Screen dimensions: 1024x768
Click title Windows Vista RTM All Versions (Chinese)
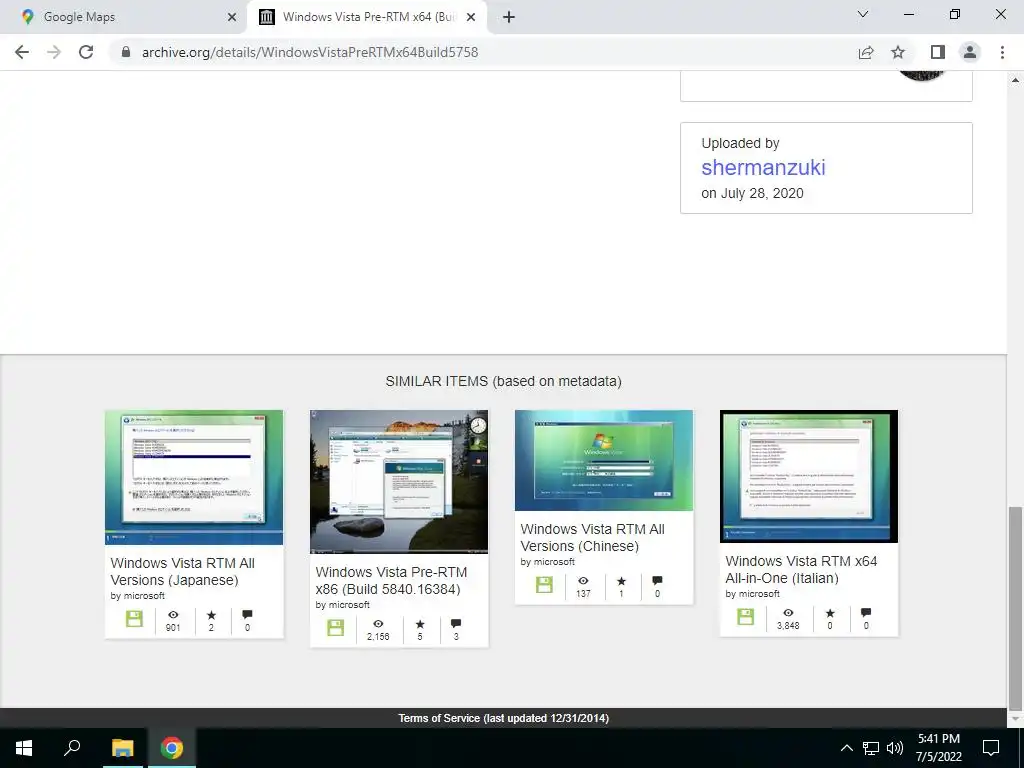tap(592, 537)
